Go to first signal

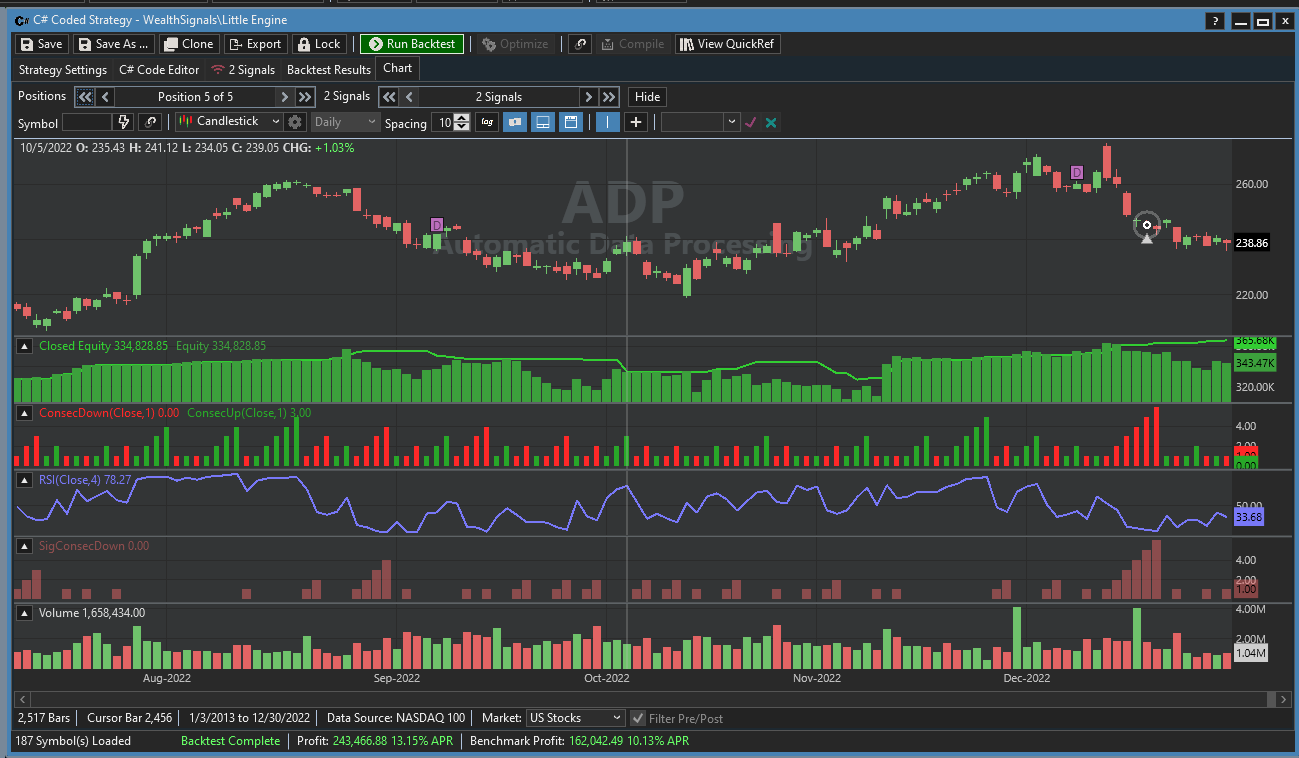pyautogui.click(x=388, y=97)
